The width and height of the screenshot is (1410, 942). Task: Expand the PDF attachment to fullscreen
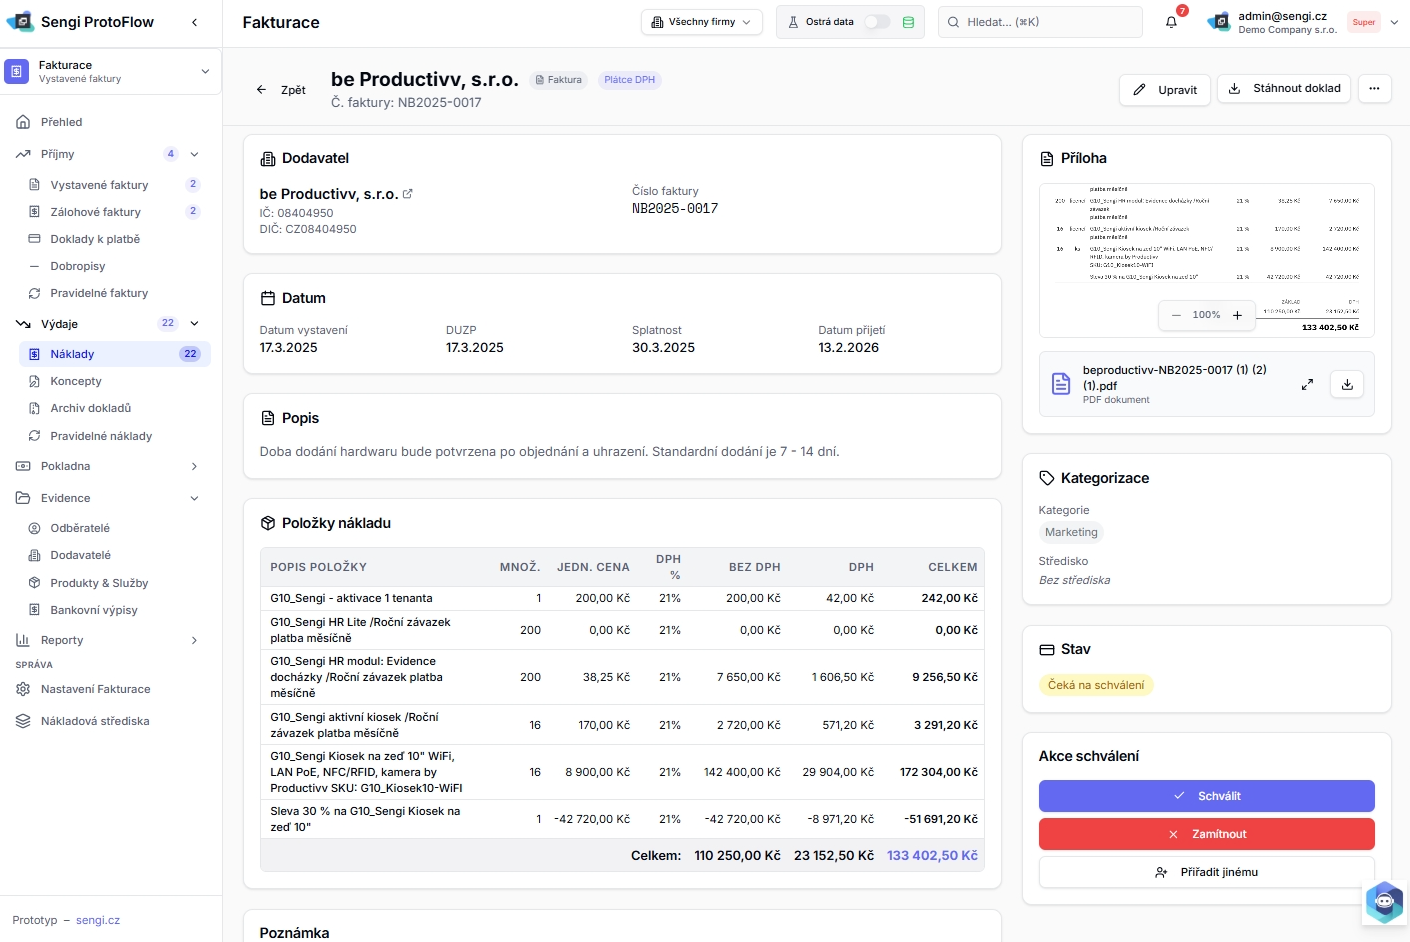click(x=1307, y=384)
